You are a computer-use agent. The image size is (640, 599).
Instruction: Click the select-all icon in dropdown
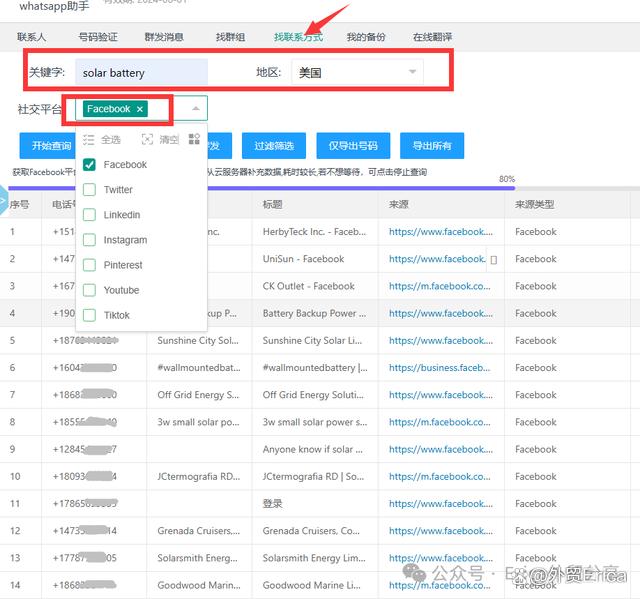coord(89,140)
